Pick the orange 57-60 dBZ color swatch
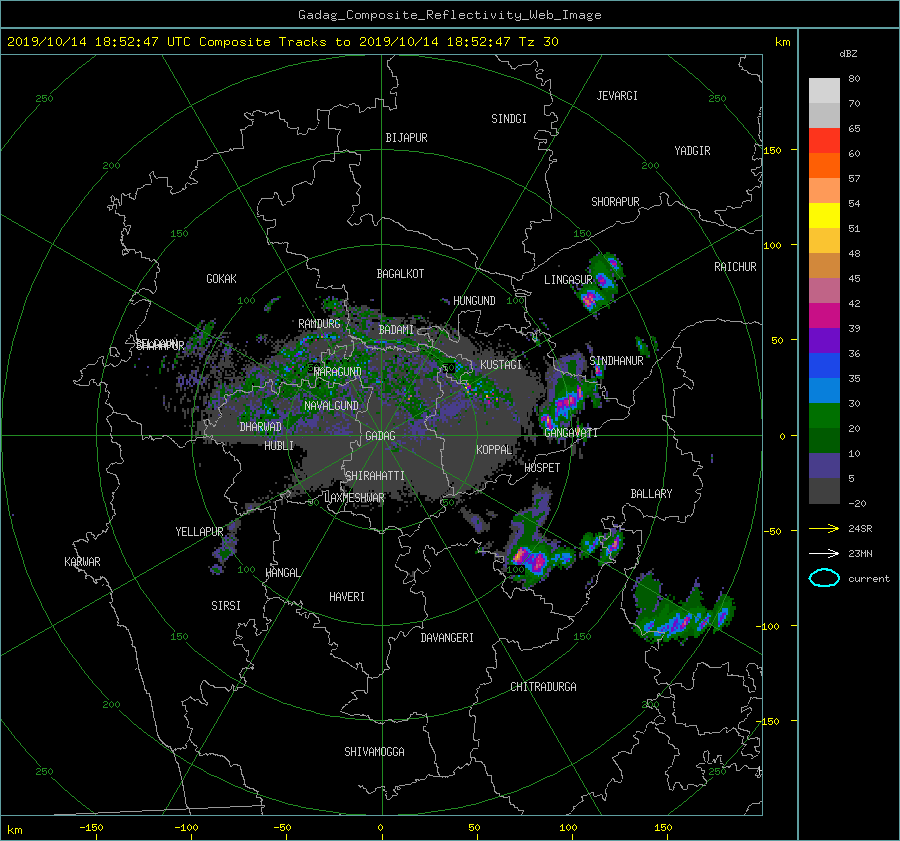The height and width of the screenshot is (841, 900). (824, 165)
